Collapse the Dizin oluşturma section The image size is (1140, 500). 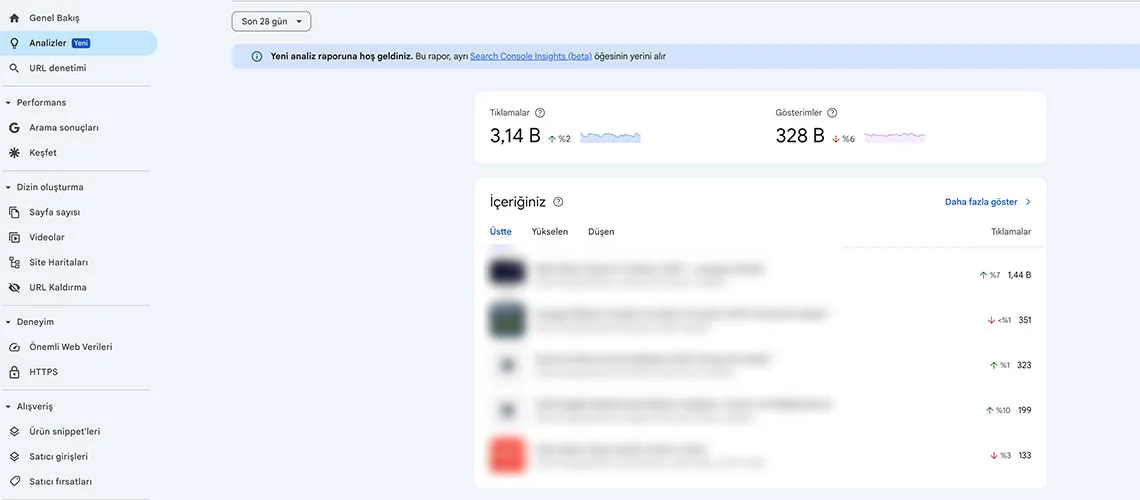[x=8, y=188]
